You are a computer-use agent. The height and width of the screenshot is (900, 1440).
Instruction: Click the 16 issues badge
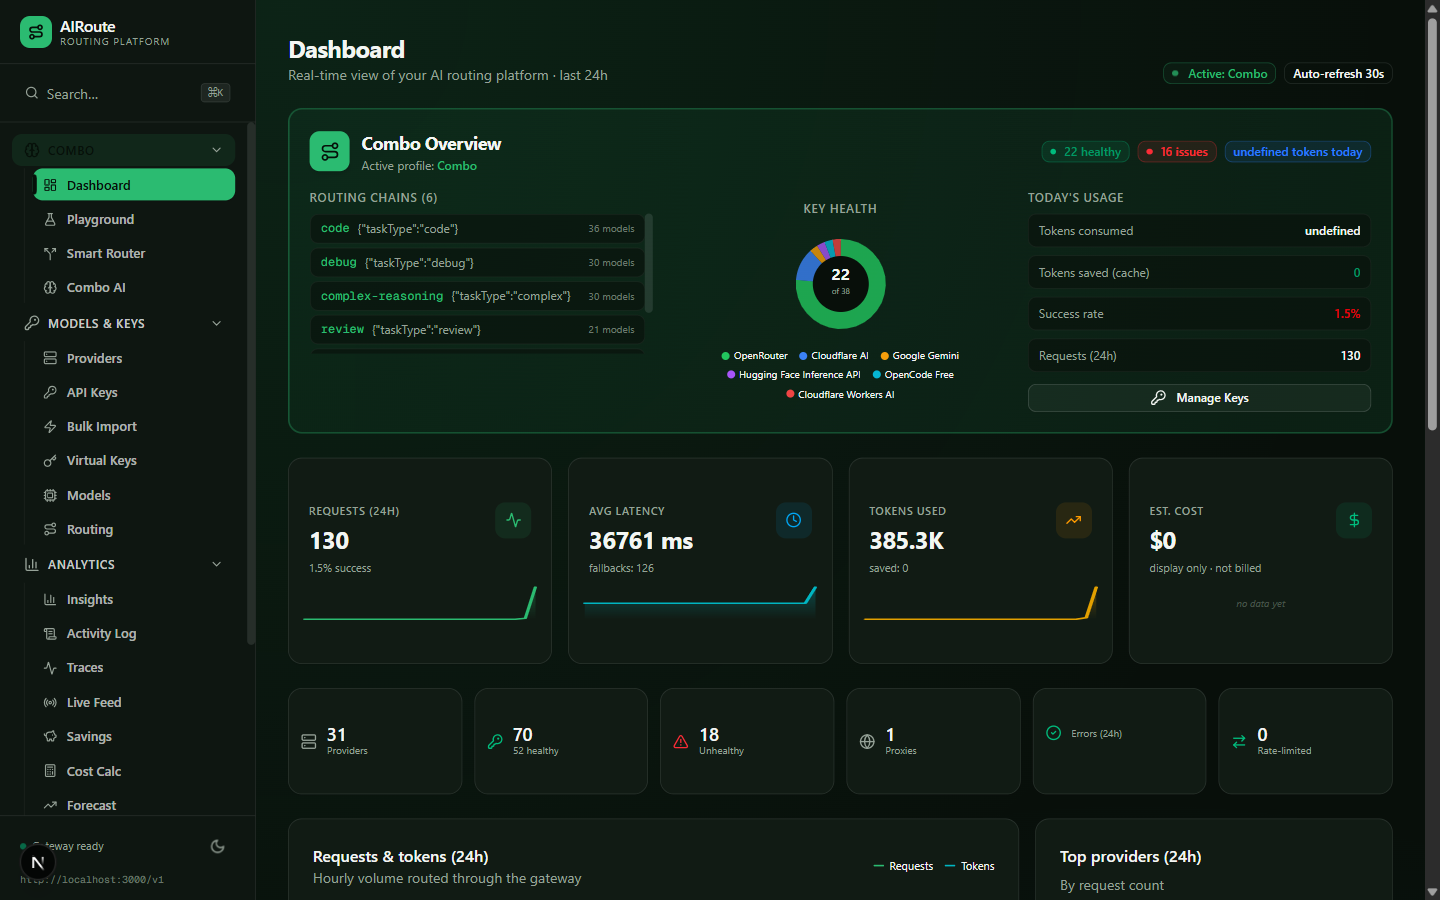[x=1176, y=152]
